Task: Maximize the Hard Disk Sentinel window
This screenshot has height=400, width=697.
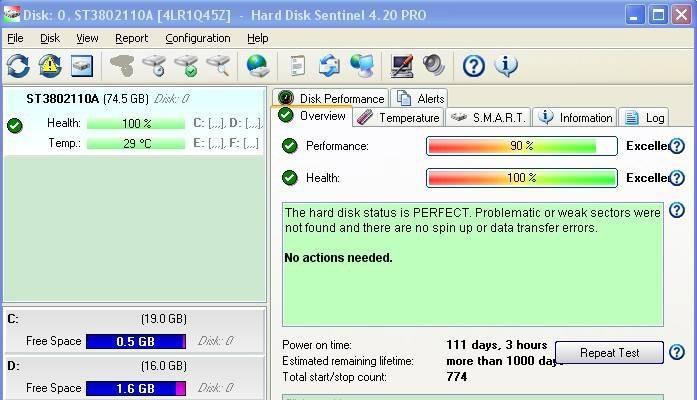Action: (x=658, y=15)
